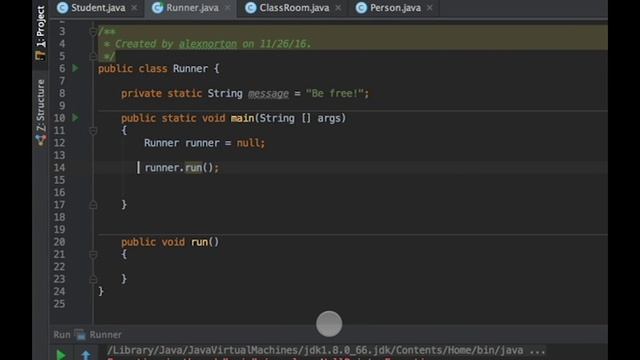Click the "Be free!" string literal
The height and width of the screenshot is (360, 640).
tap(335, 93)
